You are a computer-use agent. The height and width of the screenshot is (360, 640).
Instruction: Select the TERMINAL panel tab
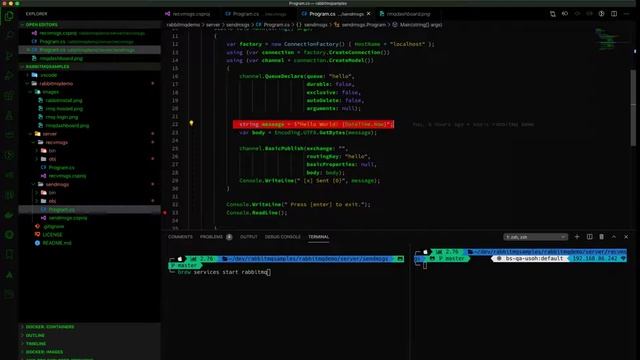tap(318, 237)
